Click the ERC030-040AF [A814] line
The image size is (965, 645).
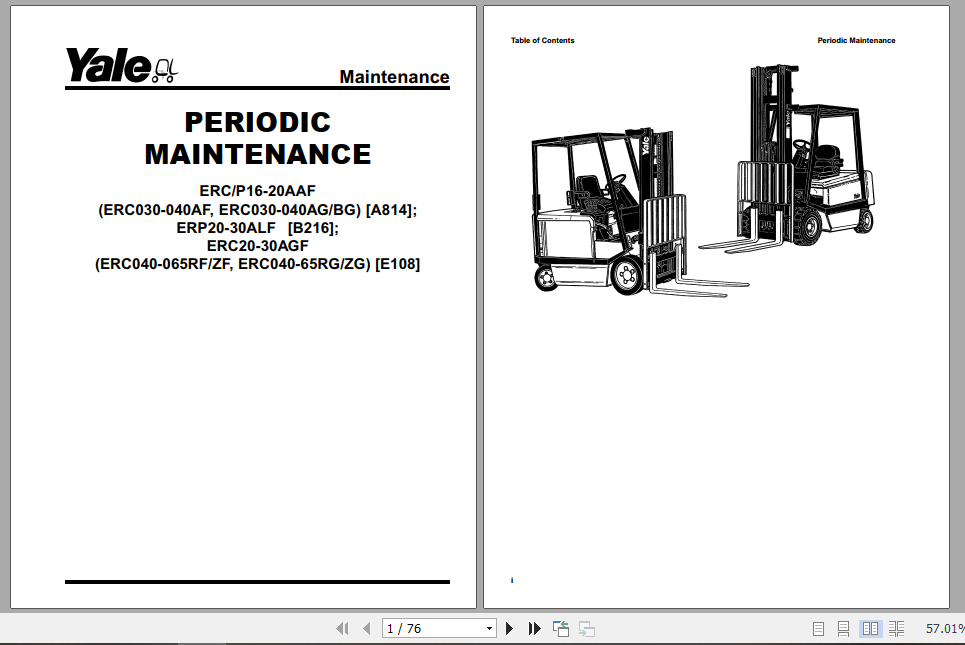click(257, 210)
